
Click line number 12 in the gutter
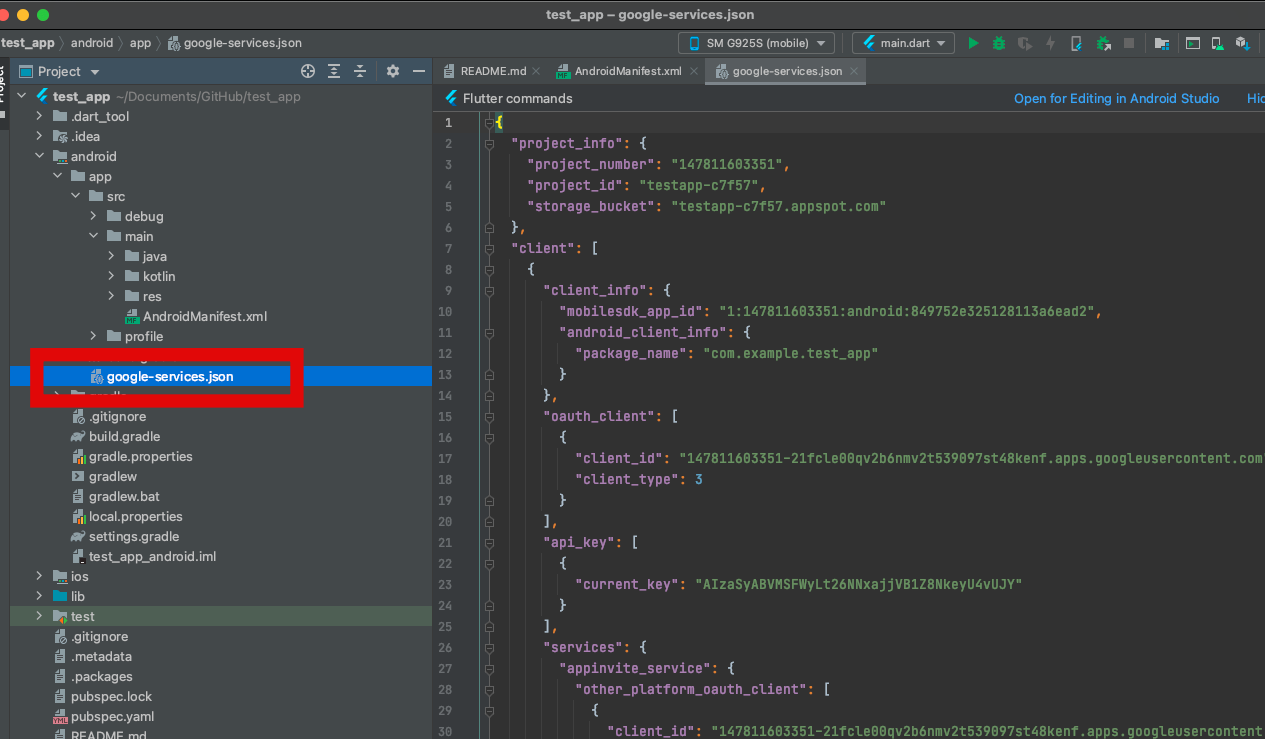446,353
